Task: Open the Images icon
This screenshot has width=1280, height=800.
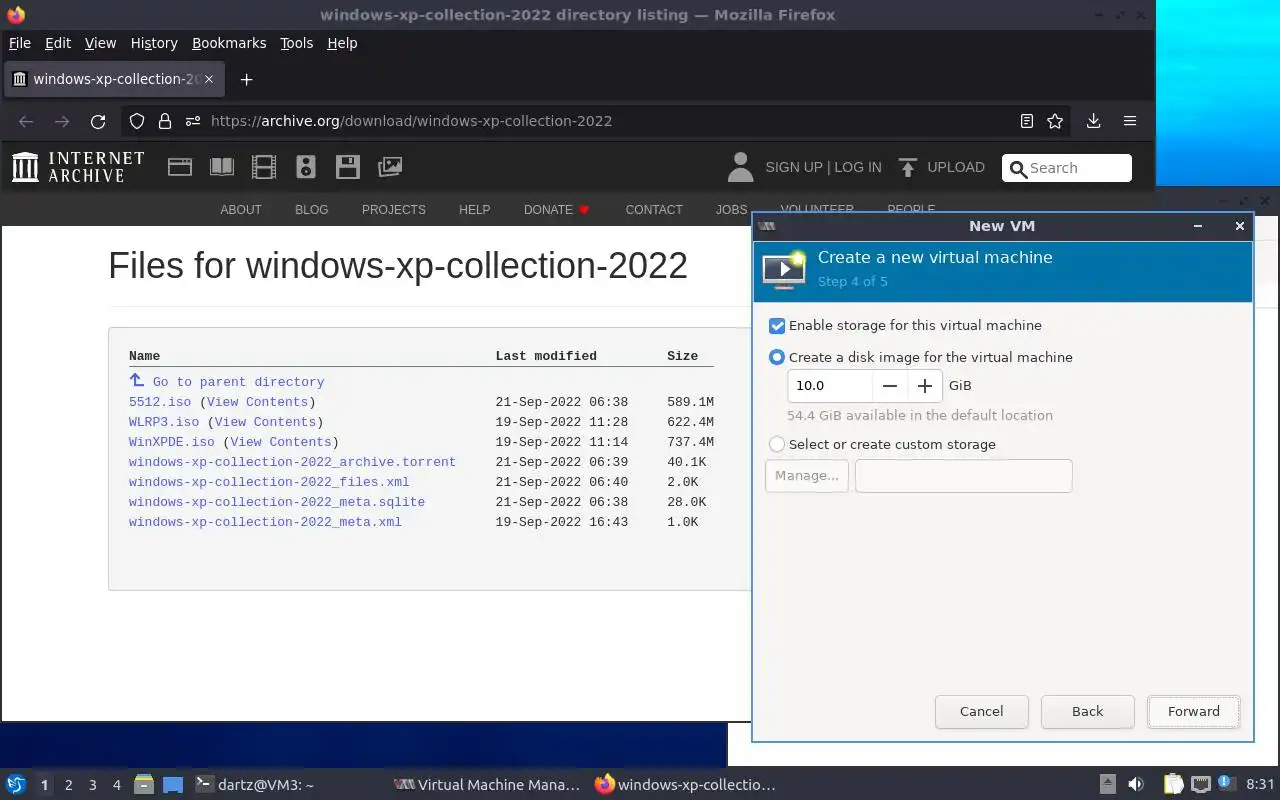Action: [x=390, y=167]
